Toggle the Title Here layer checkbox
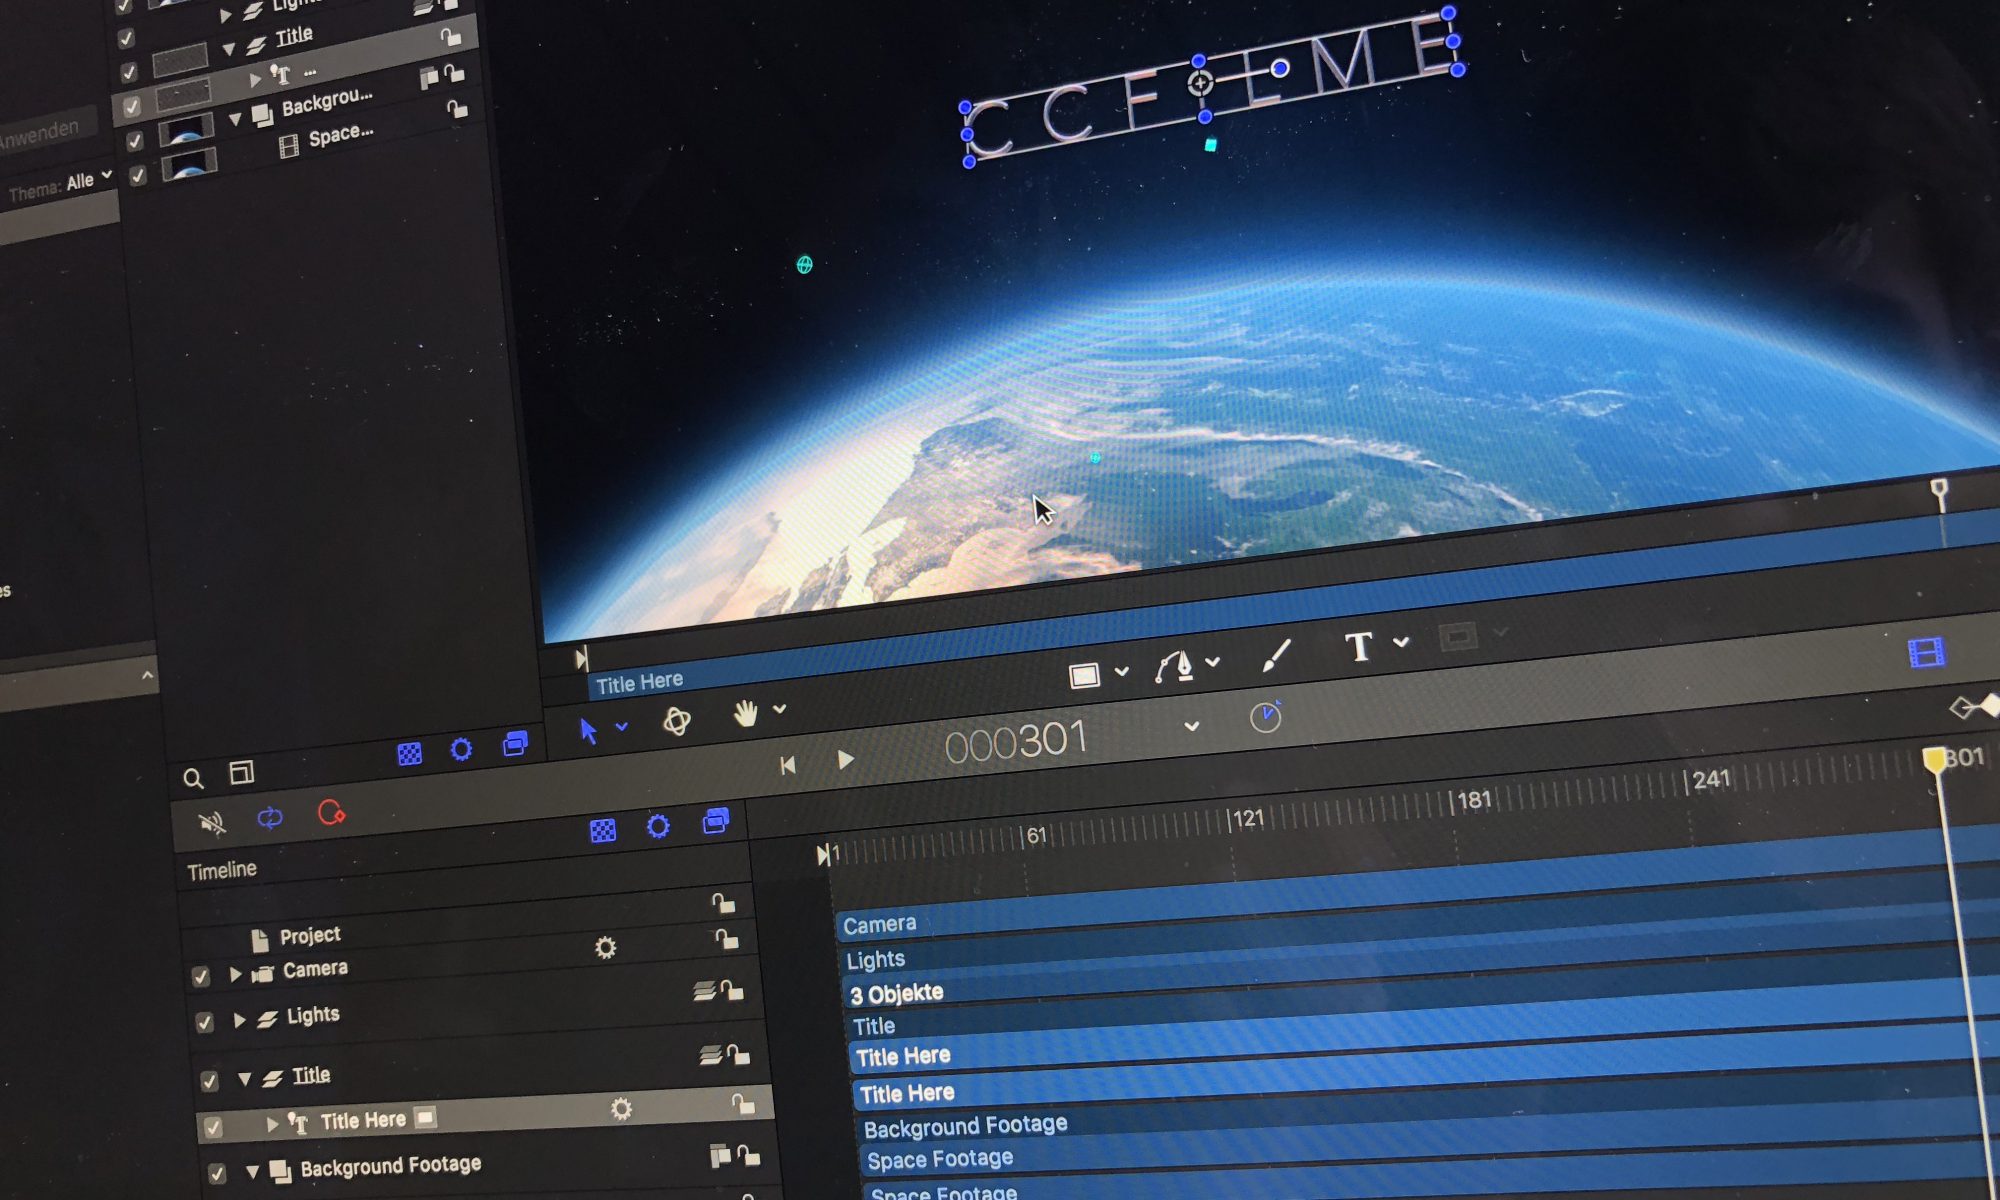The image size is (2000, 1200). (213, 1128)
